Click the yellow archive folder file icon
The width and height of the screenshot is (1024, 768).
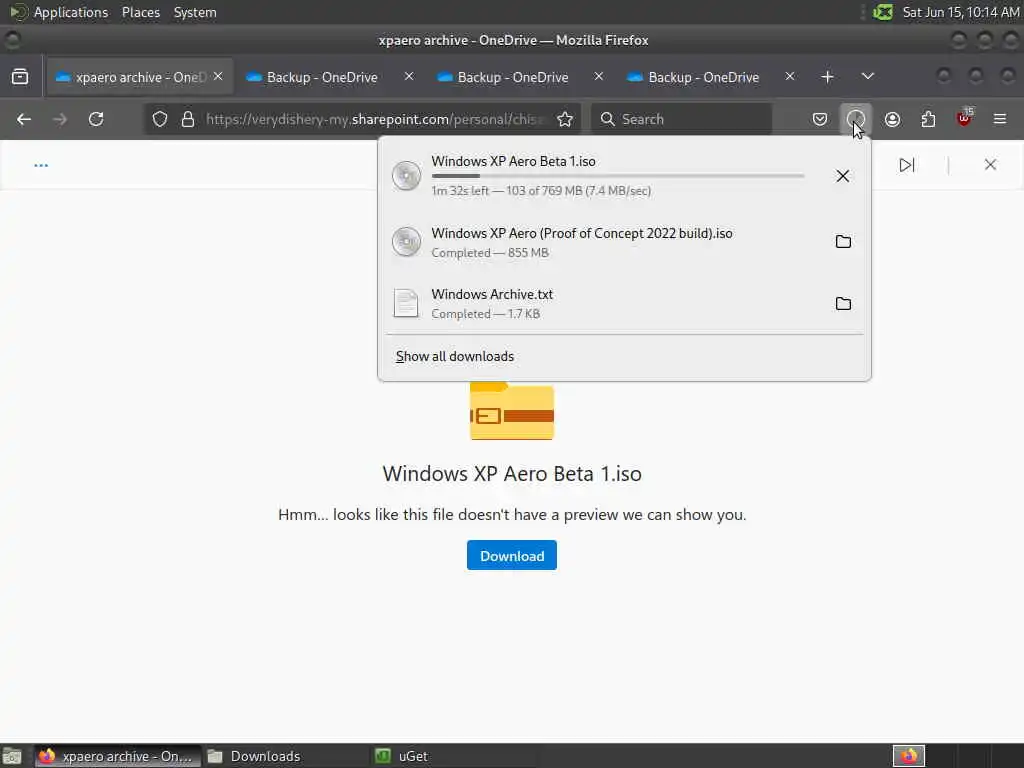point(512,411)
